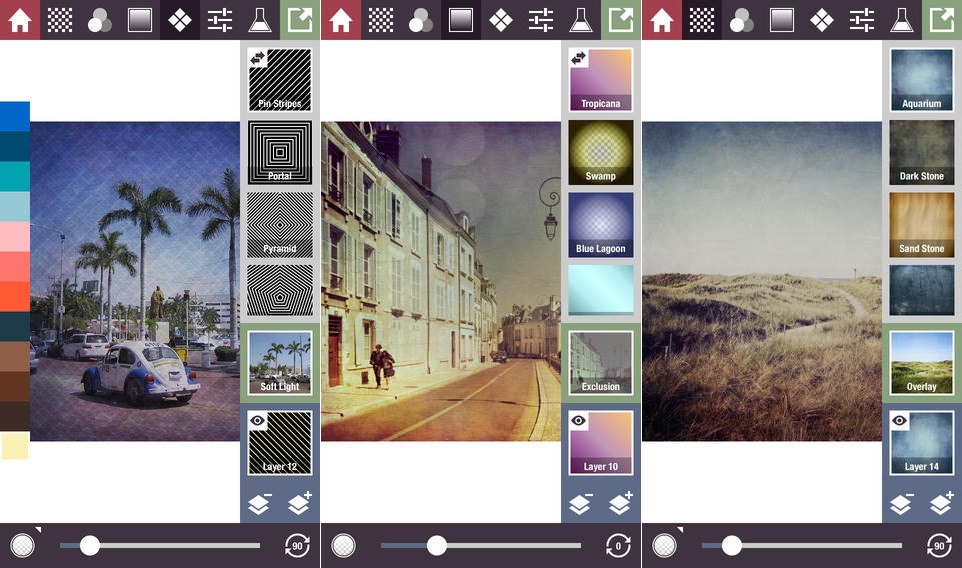
Task: Tap the Home icon on the left screen
Action: (x=20, y=20)
